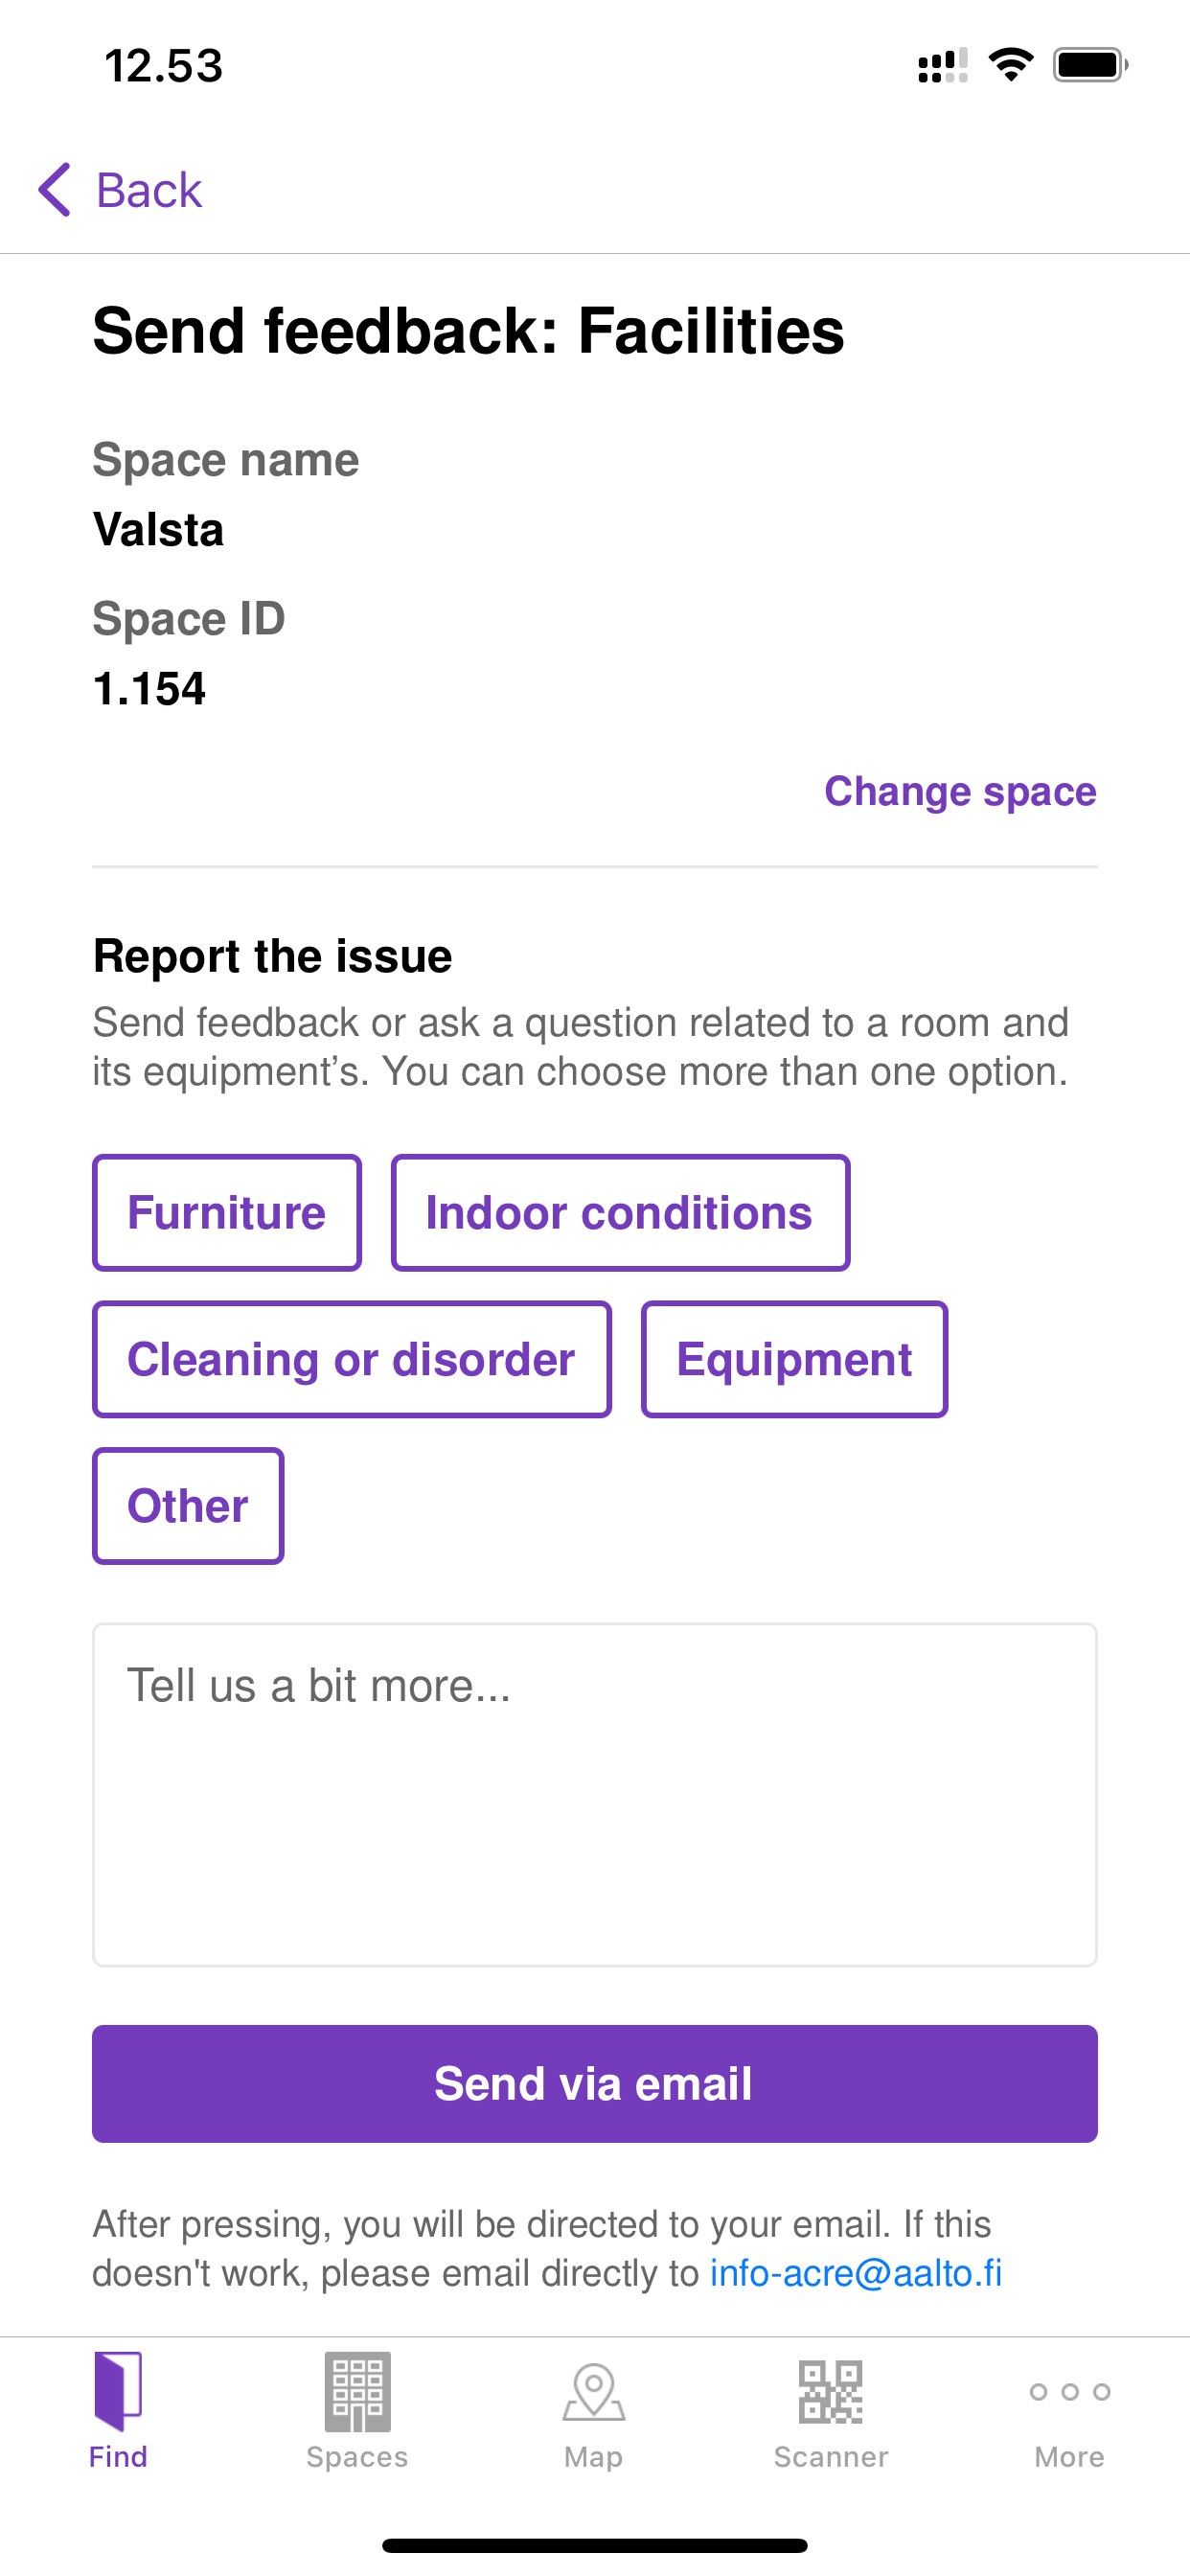Enable the Equipment issue option
This screenshot has width=1190, height=2576.
pos(794,1359)
